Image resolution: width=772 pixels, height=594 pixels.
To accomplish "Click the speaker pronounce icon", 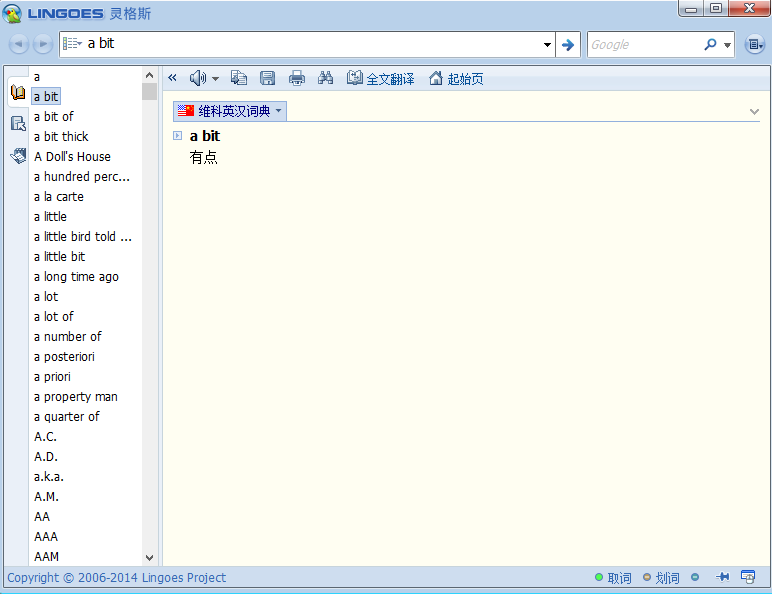I will pyautogui.click(x=198, y=78).
